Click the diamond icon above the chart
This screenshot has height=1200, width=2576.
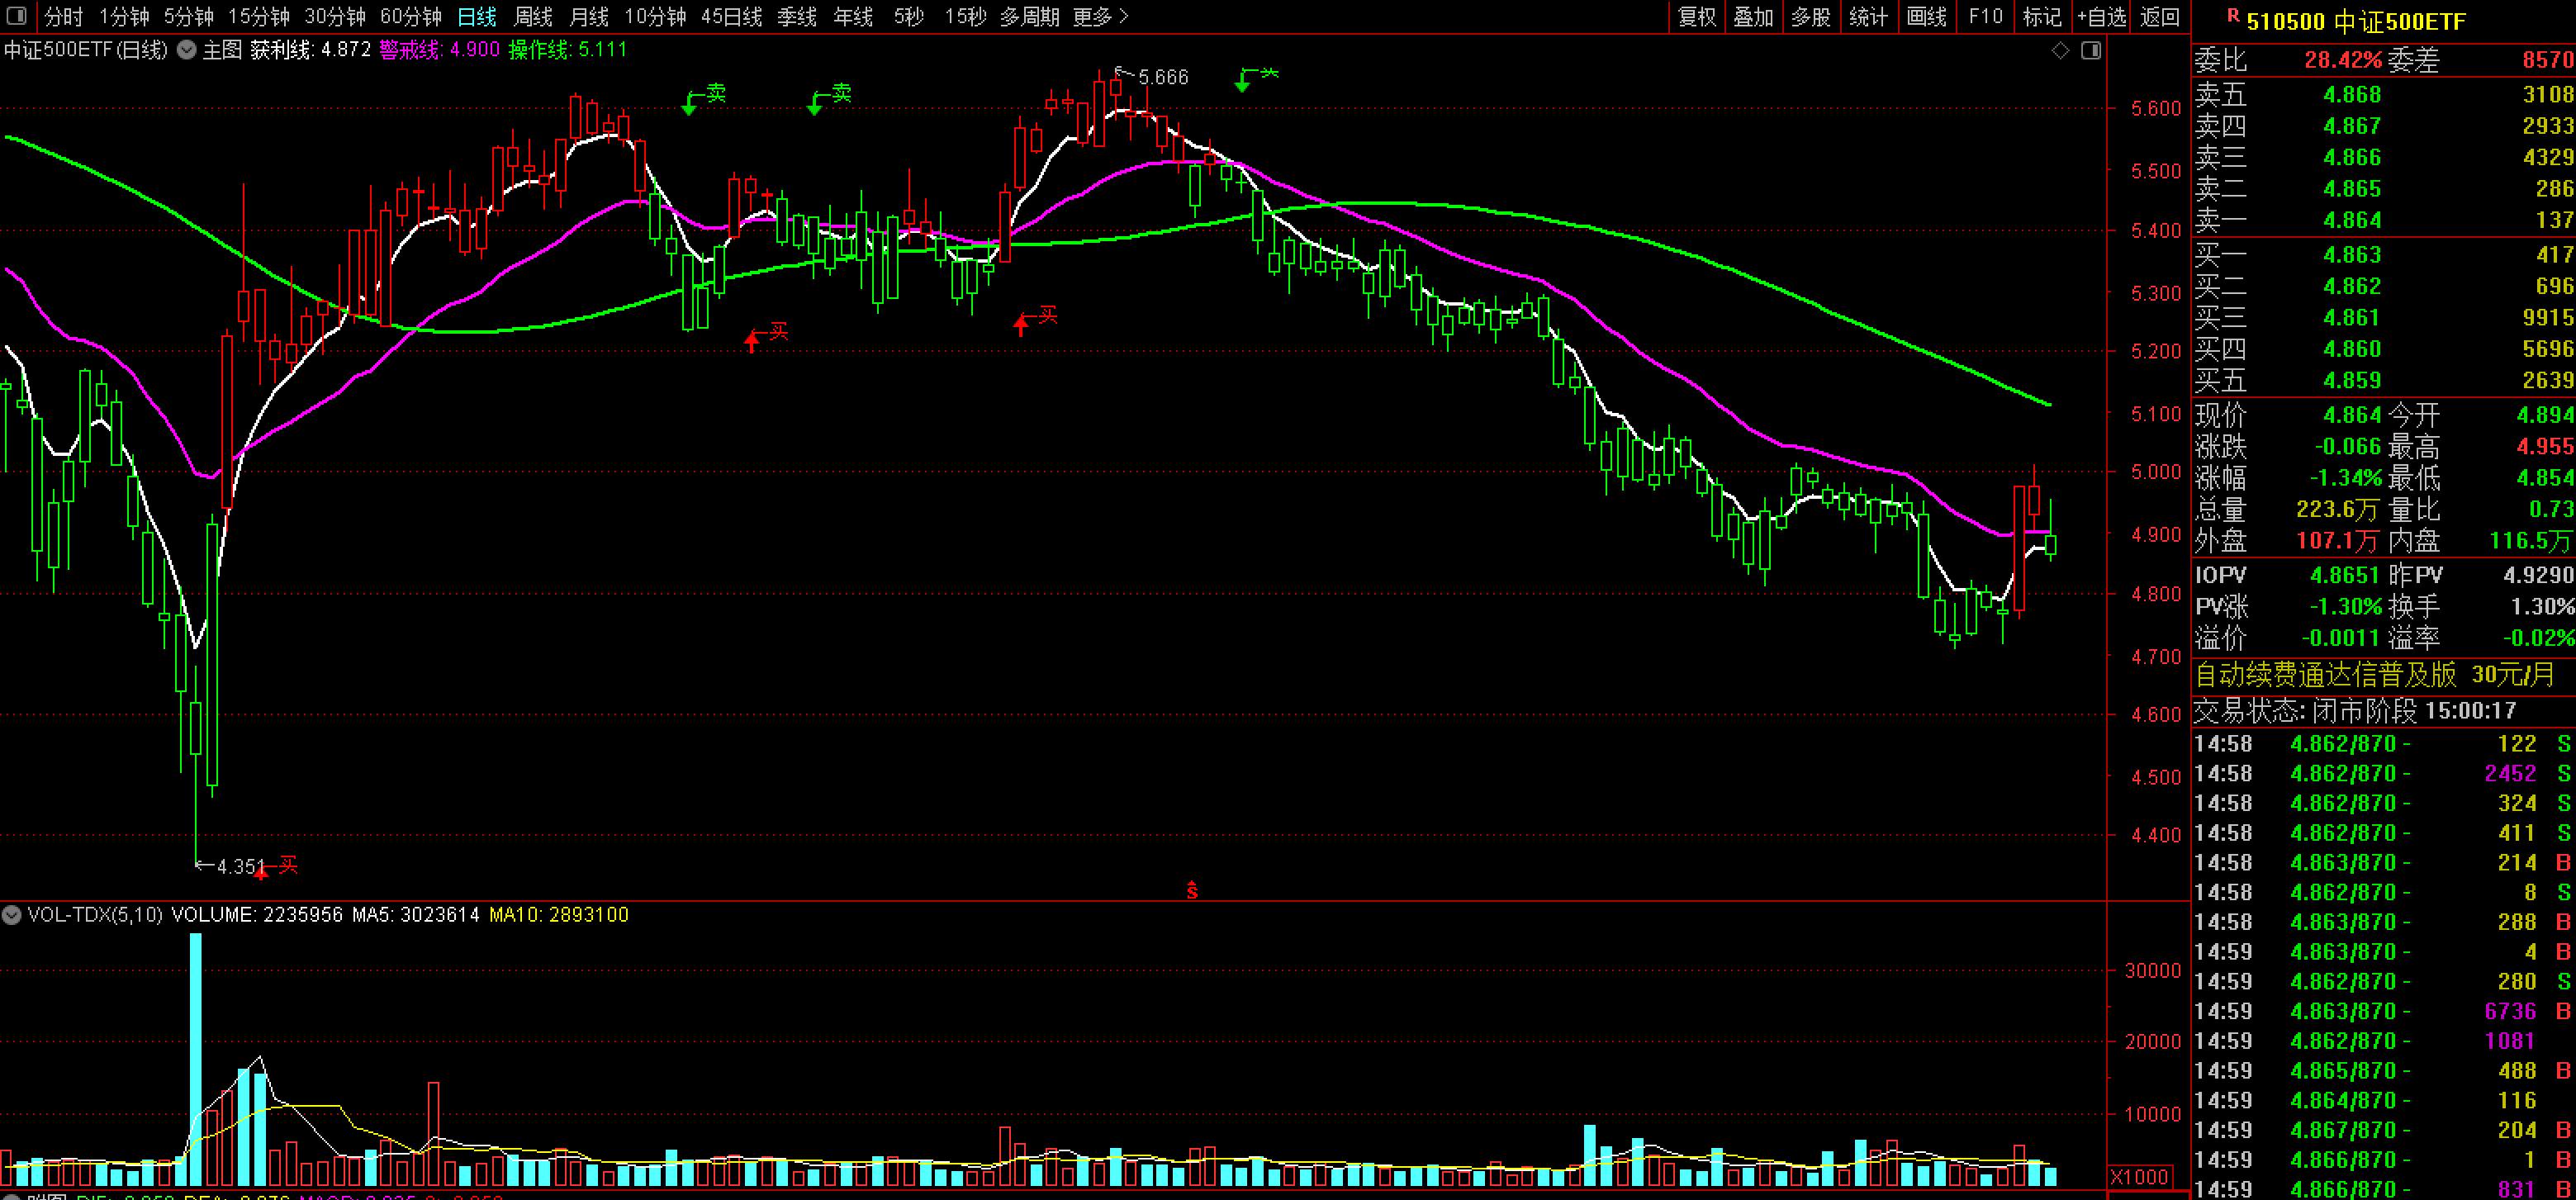click(x=2060, y=50)
